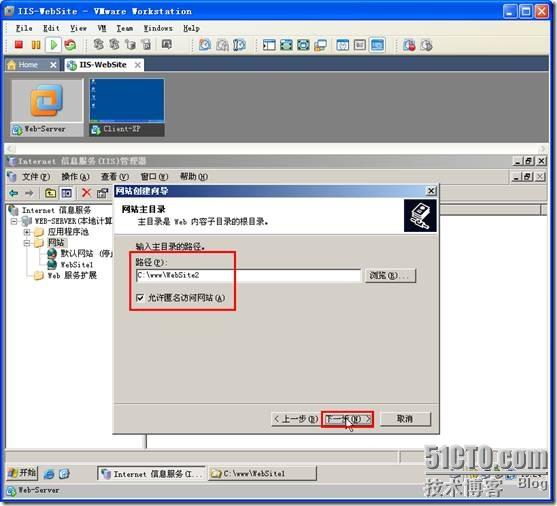Click the 开始 Start button
557x506 pixels.
click(x=22, y=473)
